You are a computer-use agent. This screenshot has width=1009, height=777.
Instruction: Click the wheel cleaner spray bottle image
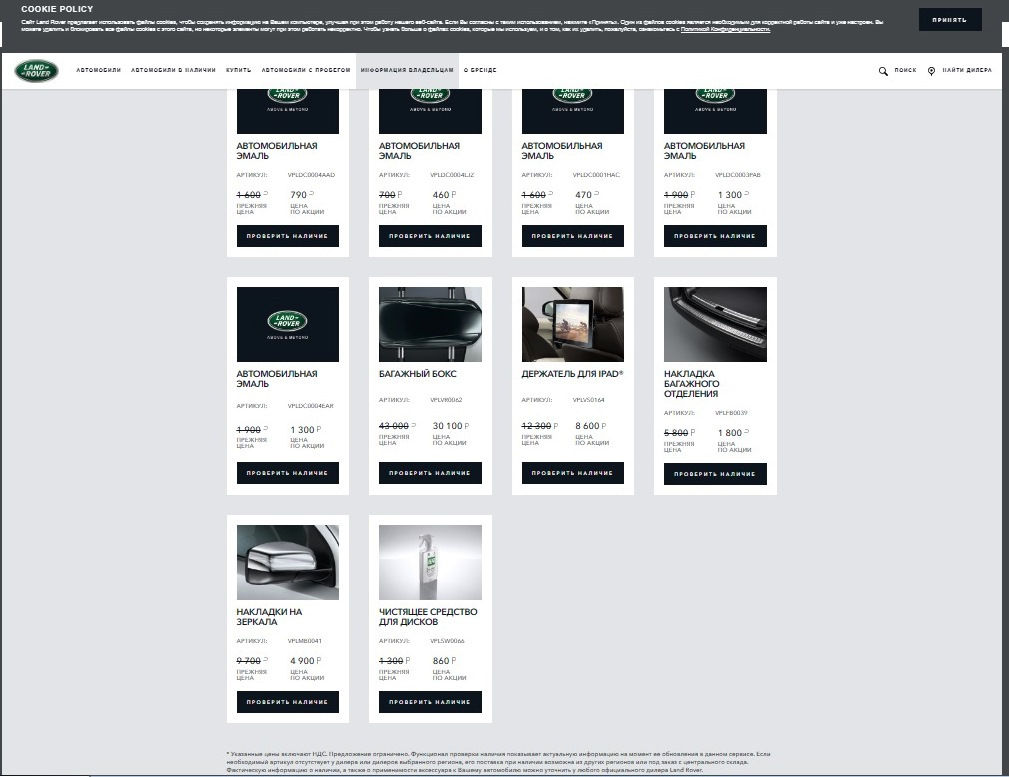430,563
